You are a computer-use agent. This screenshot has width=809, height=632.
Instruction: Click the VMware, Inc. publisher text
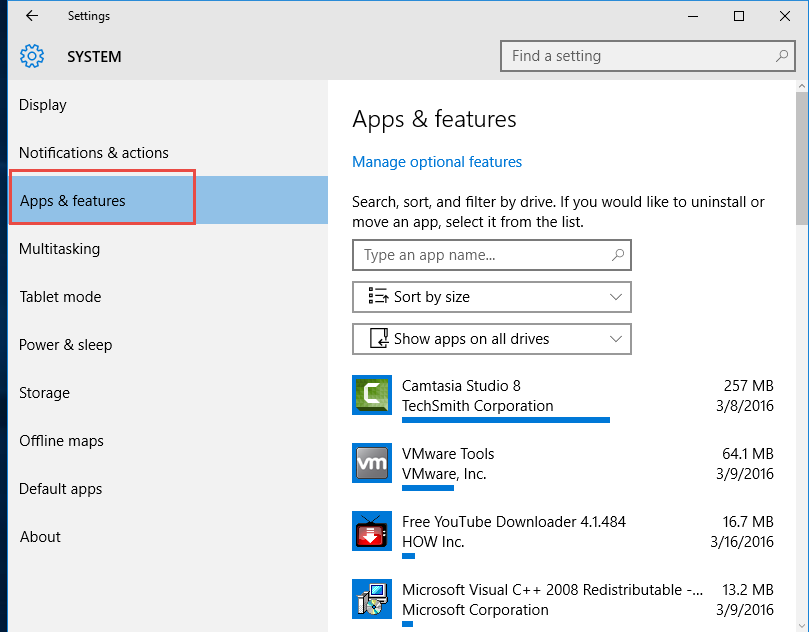tap(444, 474)
